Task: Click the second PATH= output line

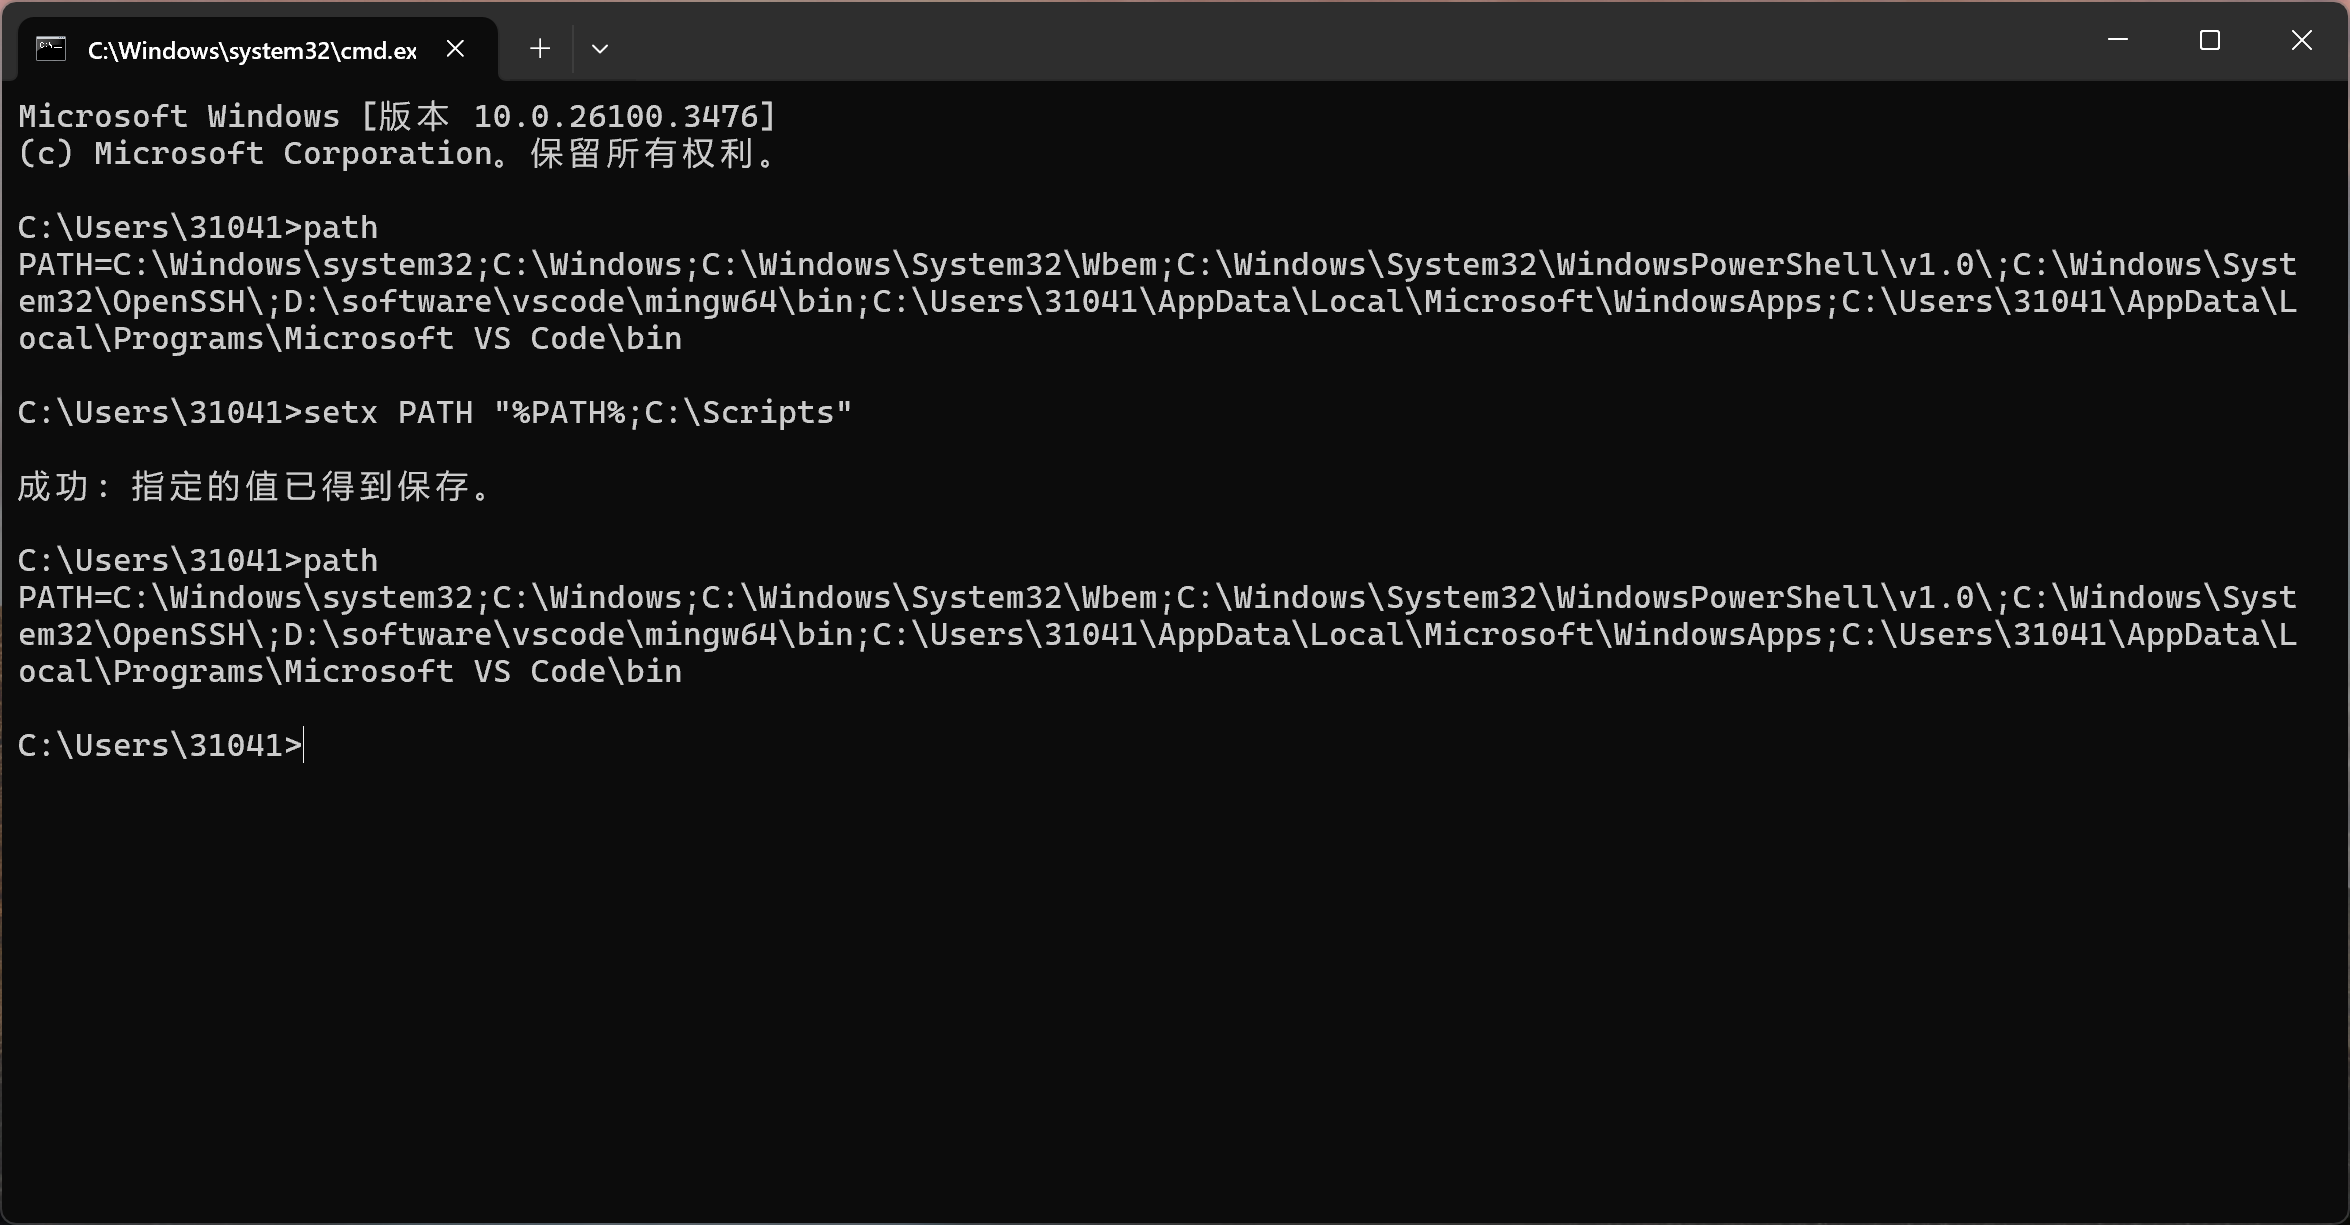Action: (x=1157, y=598)
